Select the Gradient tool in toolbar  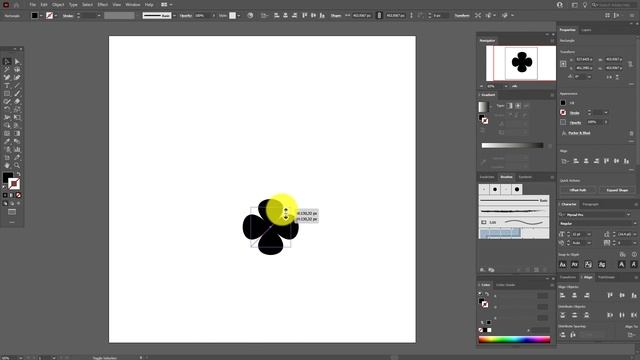(x=17, y=133)
